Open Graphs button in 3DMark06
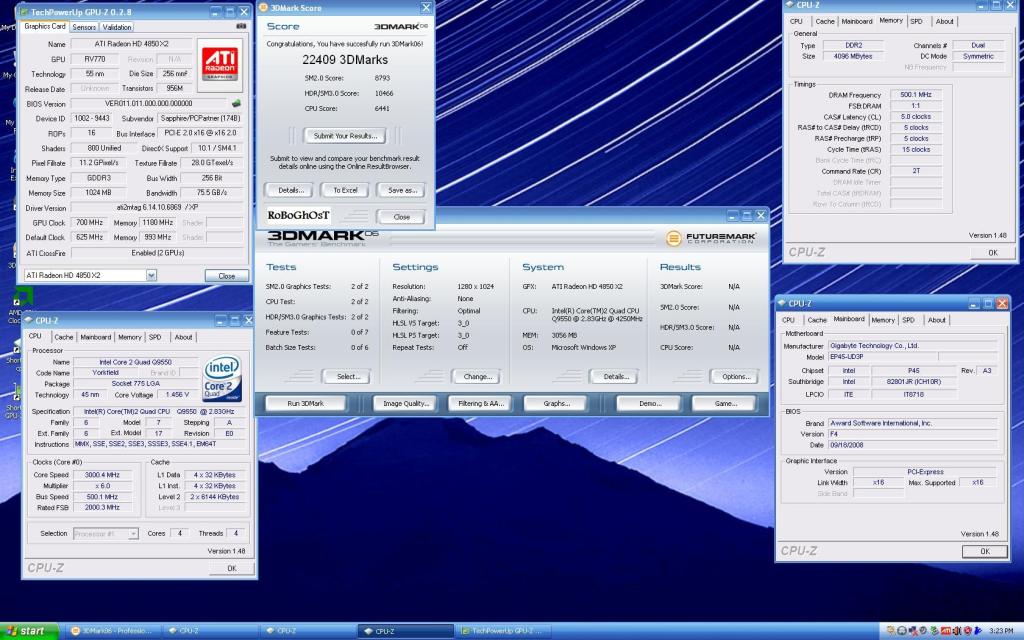 click(556, 404)
